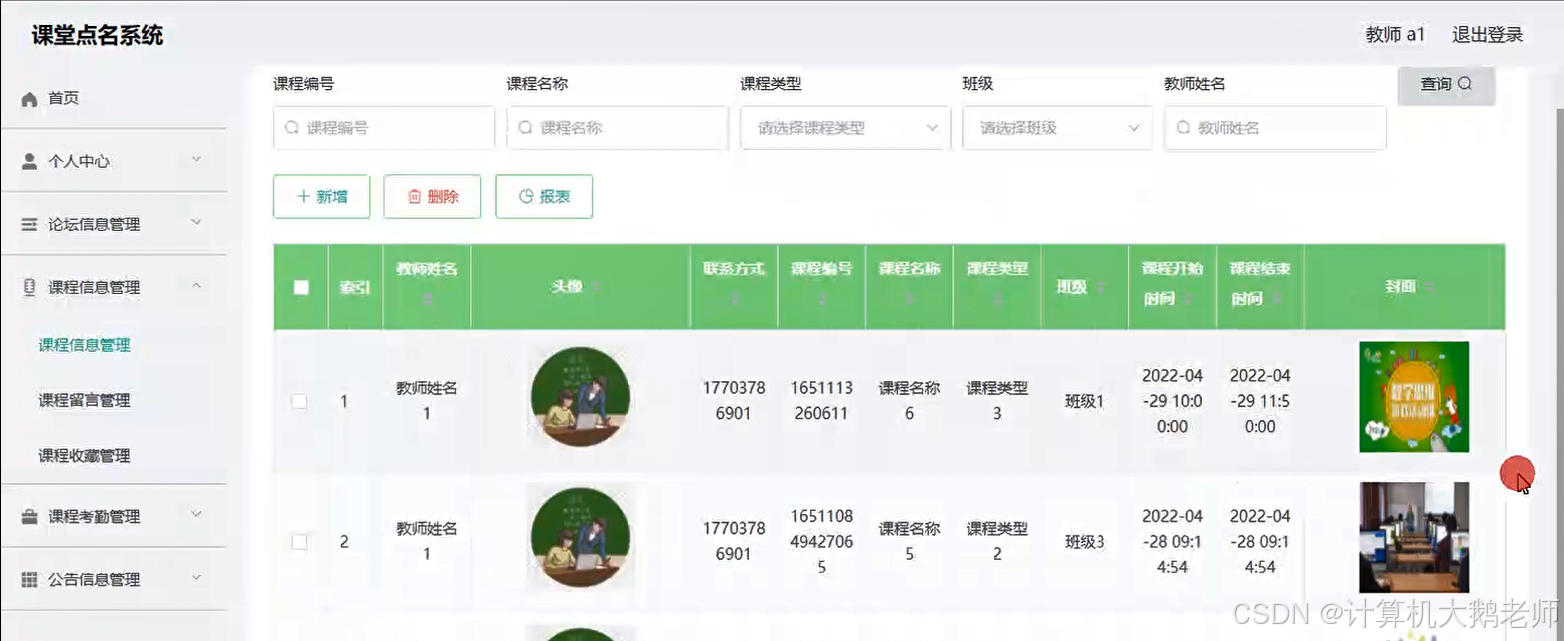Click the plus icon in the 新增 button
Viewport: 1564px width, 641px height.
pyautogui.click(x=303, y=197)
